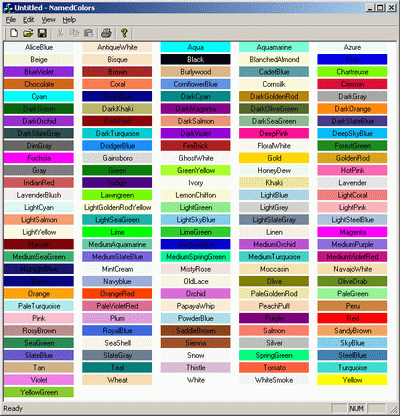
Task: Pick the Crimson color swatch
Action: (x=352, y=84)
